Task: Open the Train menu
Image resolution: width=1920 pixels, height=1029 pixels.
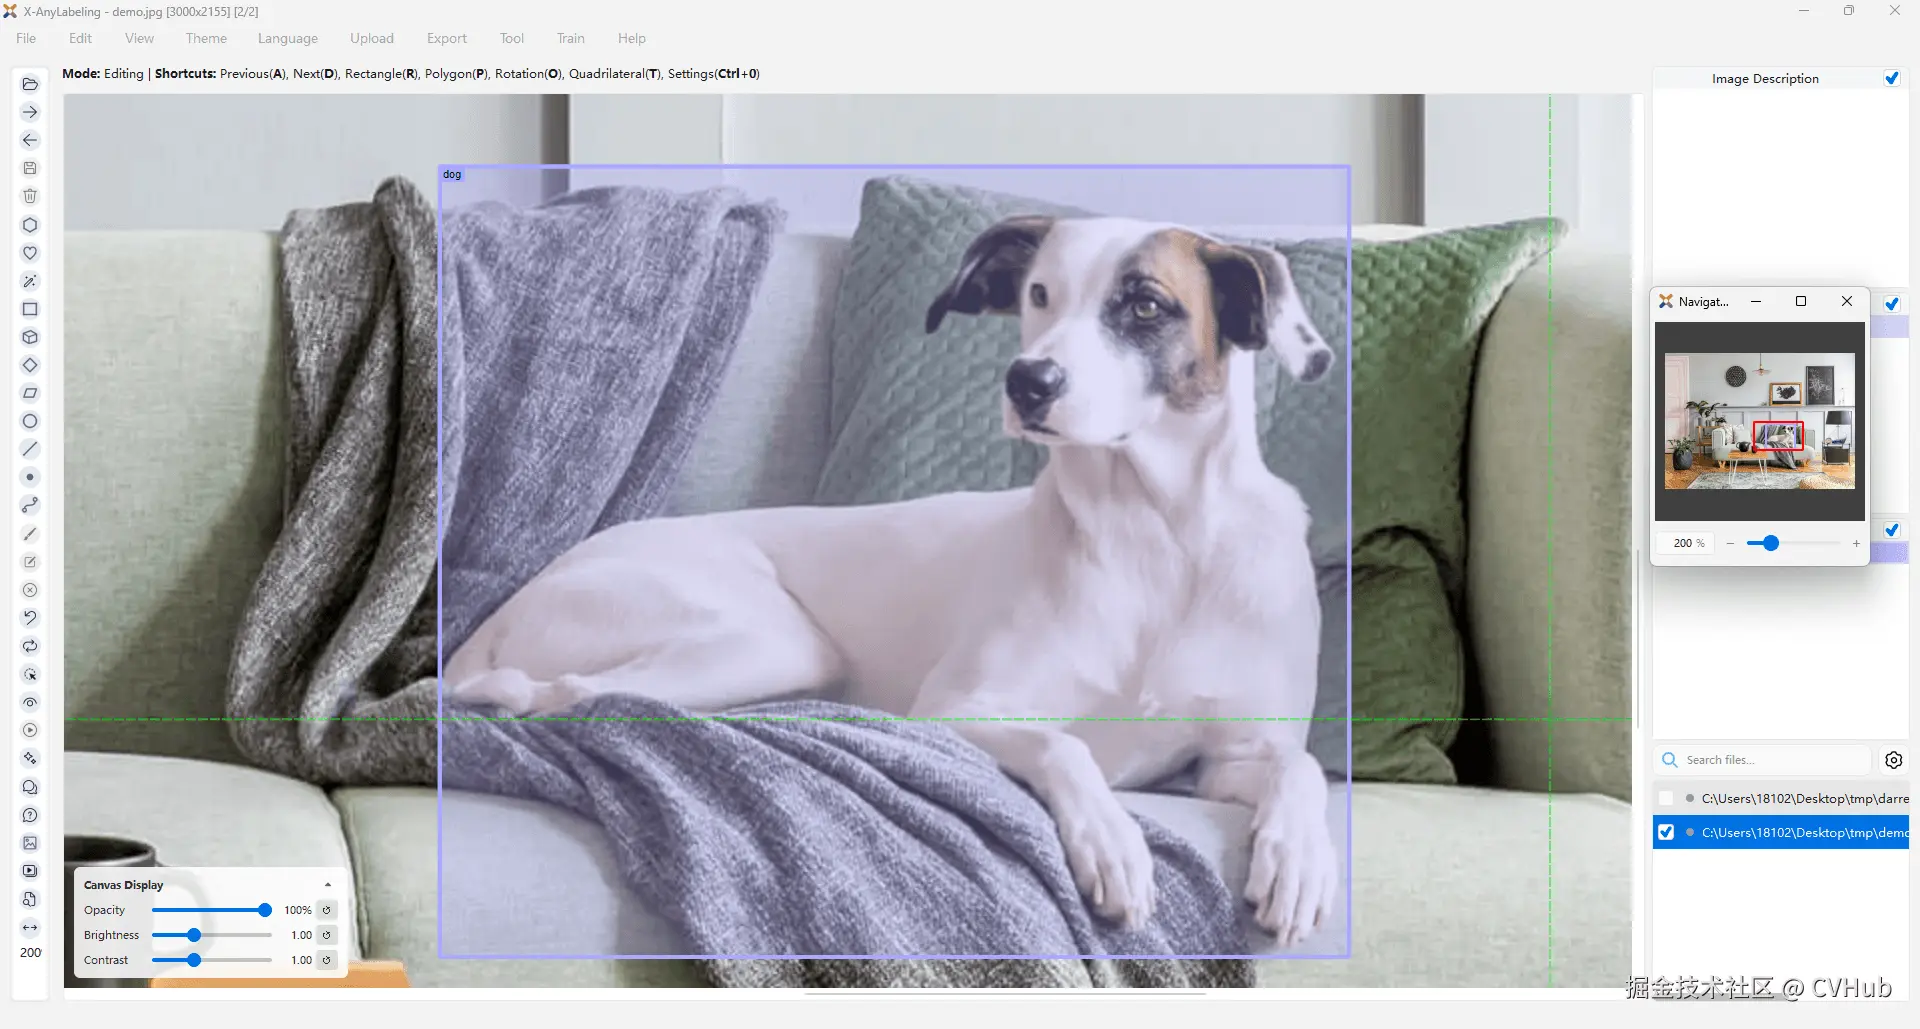Action: click(x=571, y=38)
